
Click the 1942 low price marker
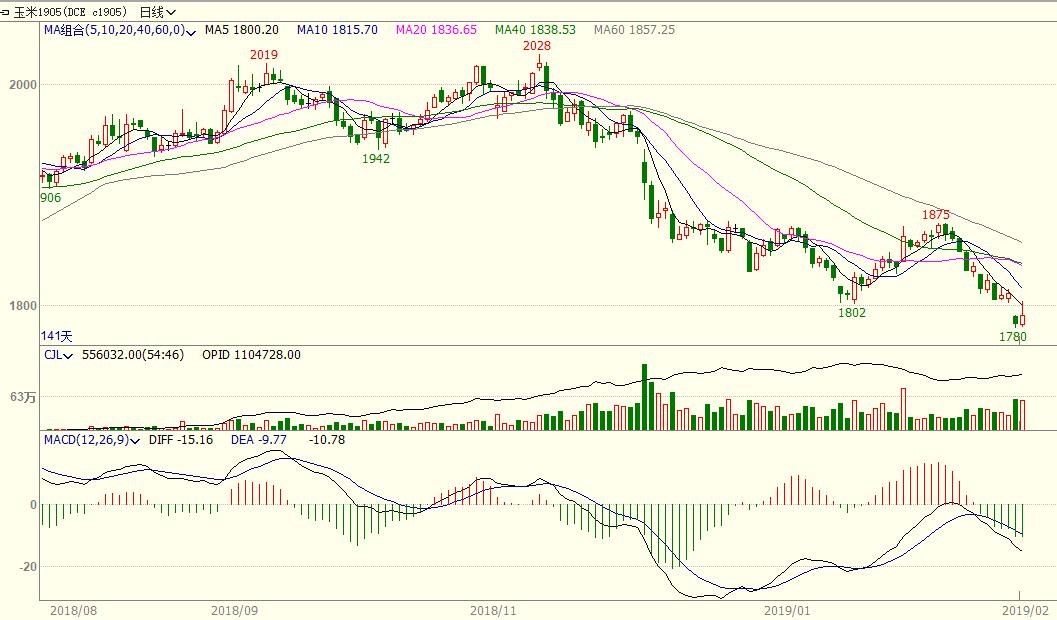coord(376,158)
